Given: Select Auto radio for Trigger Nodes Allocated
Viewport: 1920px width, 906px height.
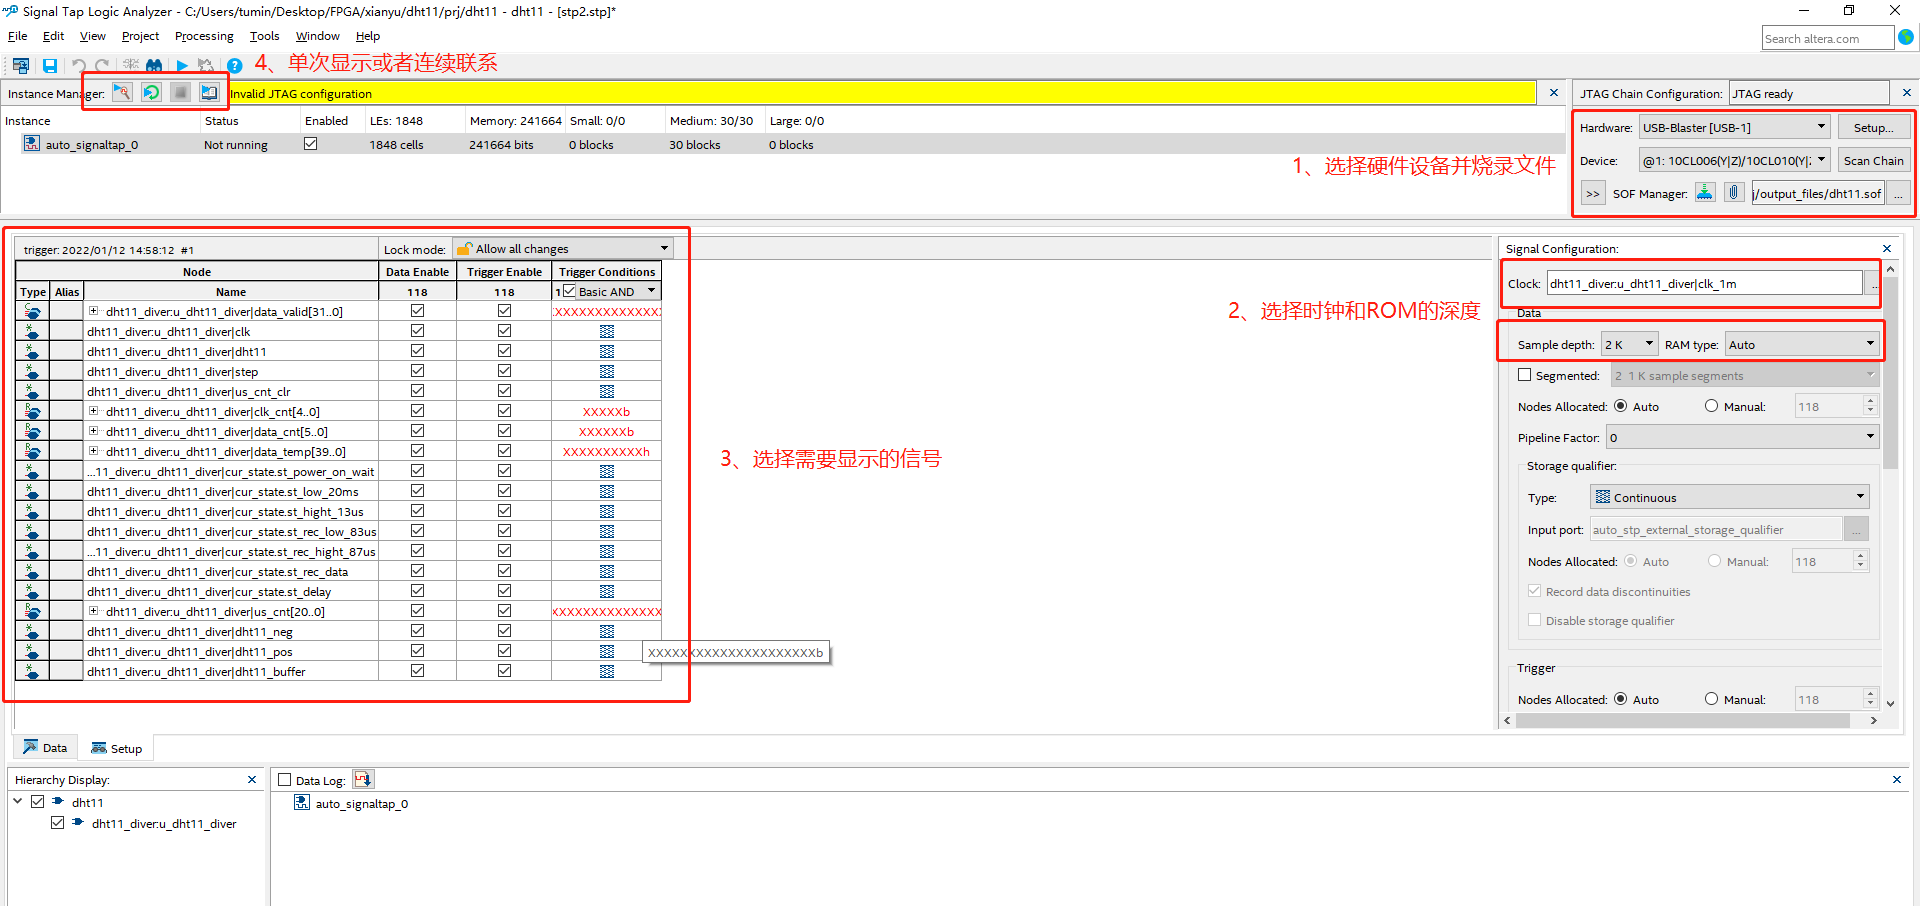Looking at the screenshot, I should tap(1620, 699).
